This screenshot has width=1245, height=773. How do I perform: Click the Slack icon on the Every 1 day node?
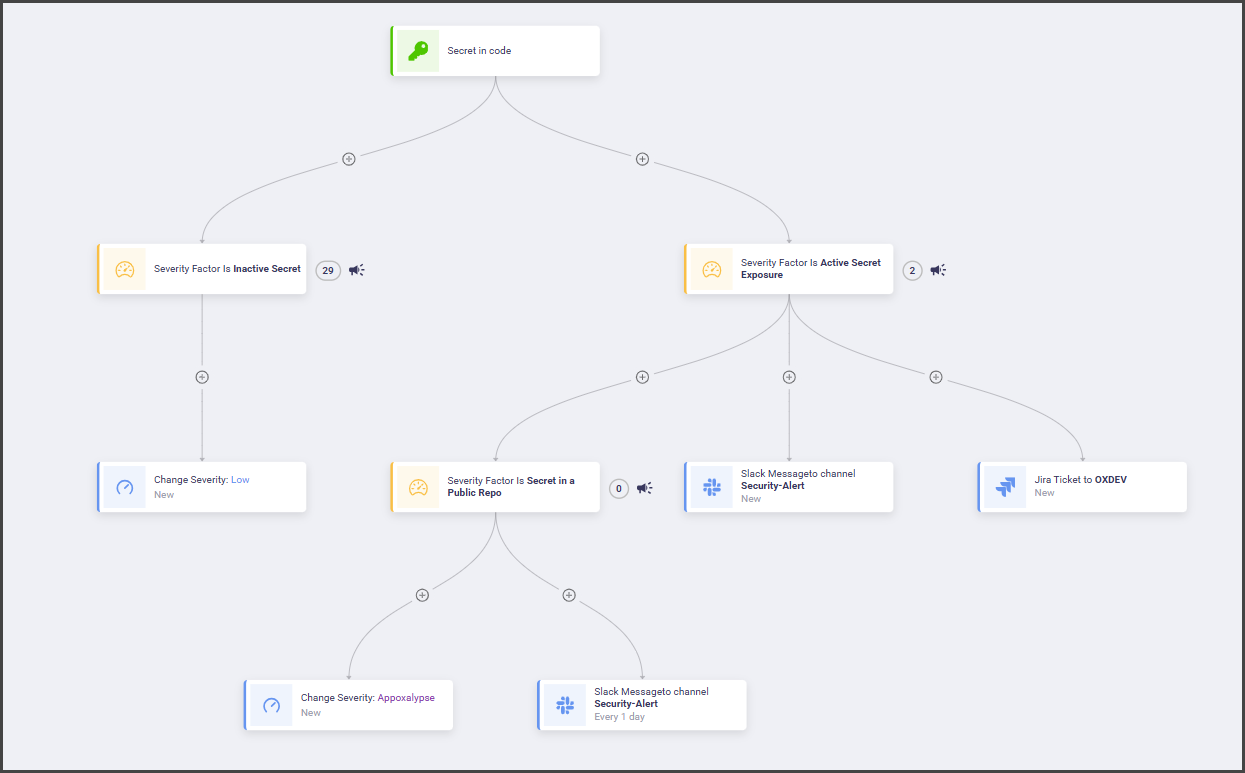(x=565, y=705)
